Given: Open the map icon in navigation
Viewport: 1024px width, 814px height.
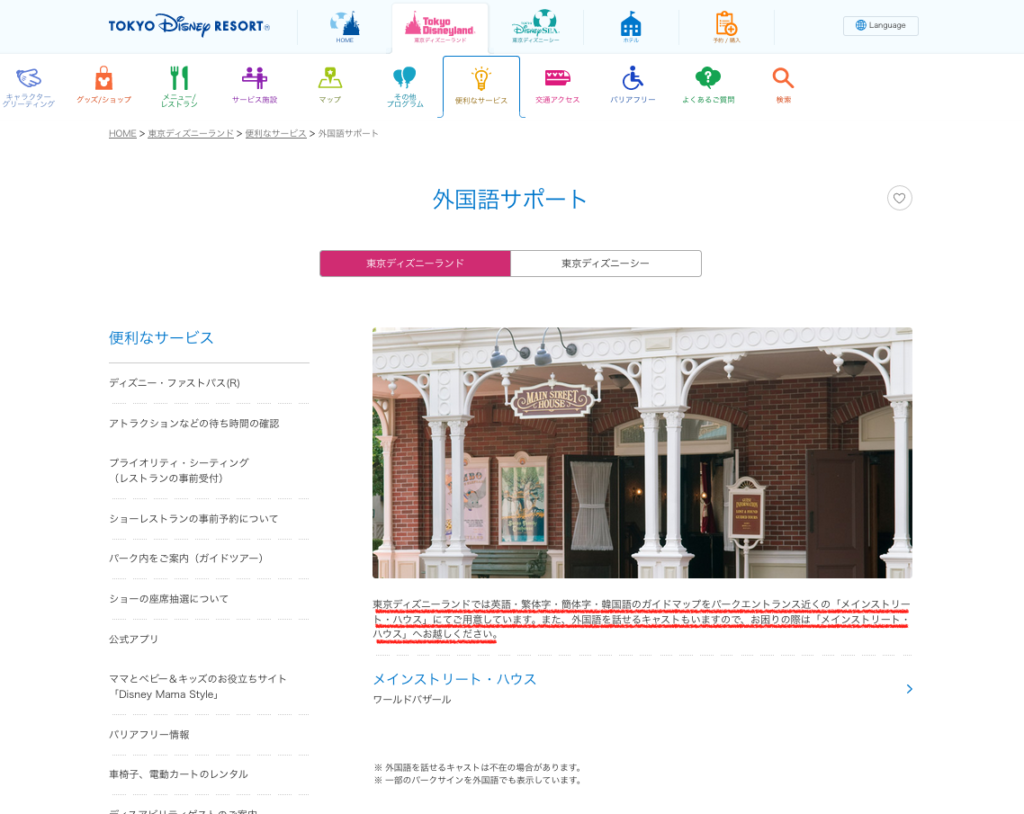Looking at the screenshot, I should tap(330, 79).
